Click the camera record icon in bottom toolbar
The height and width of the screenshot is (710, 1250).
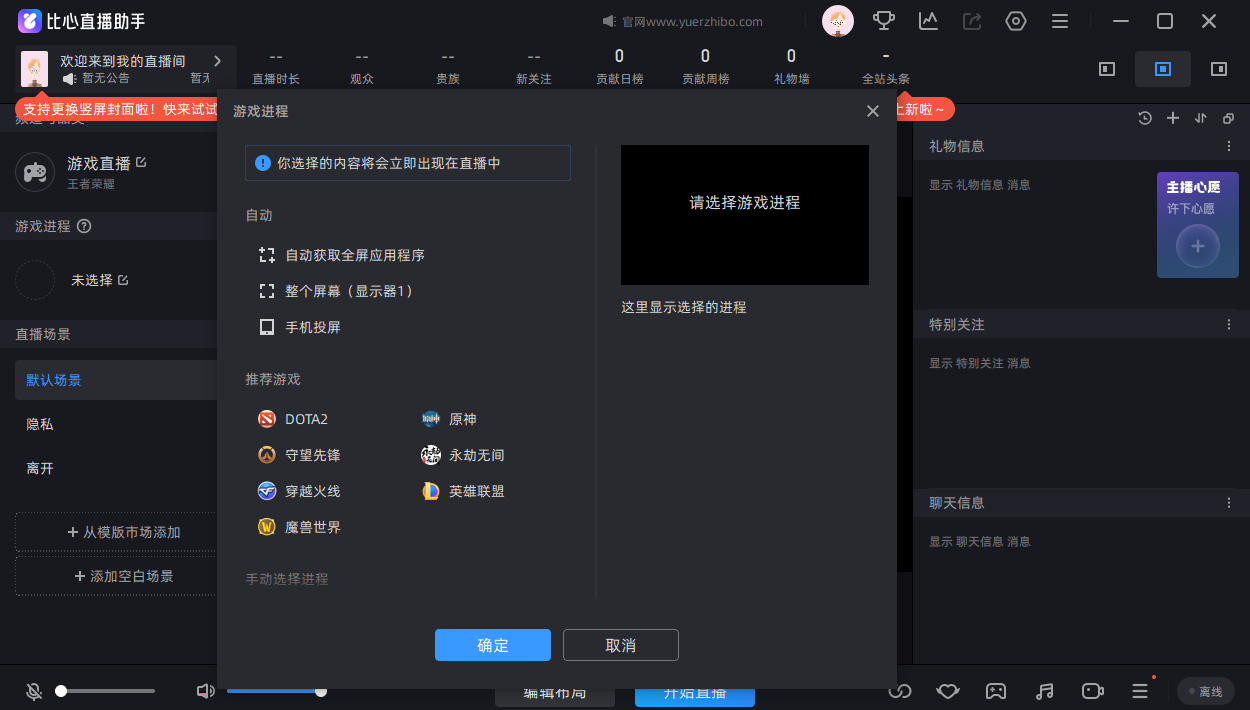coord(1092,691)
